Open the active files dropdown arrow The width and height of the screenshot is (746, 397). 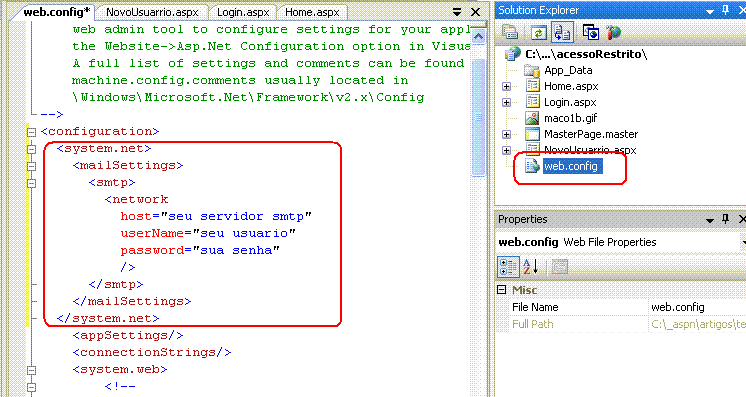[x=457, y=12]
